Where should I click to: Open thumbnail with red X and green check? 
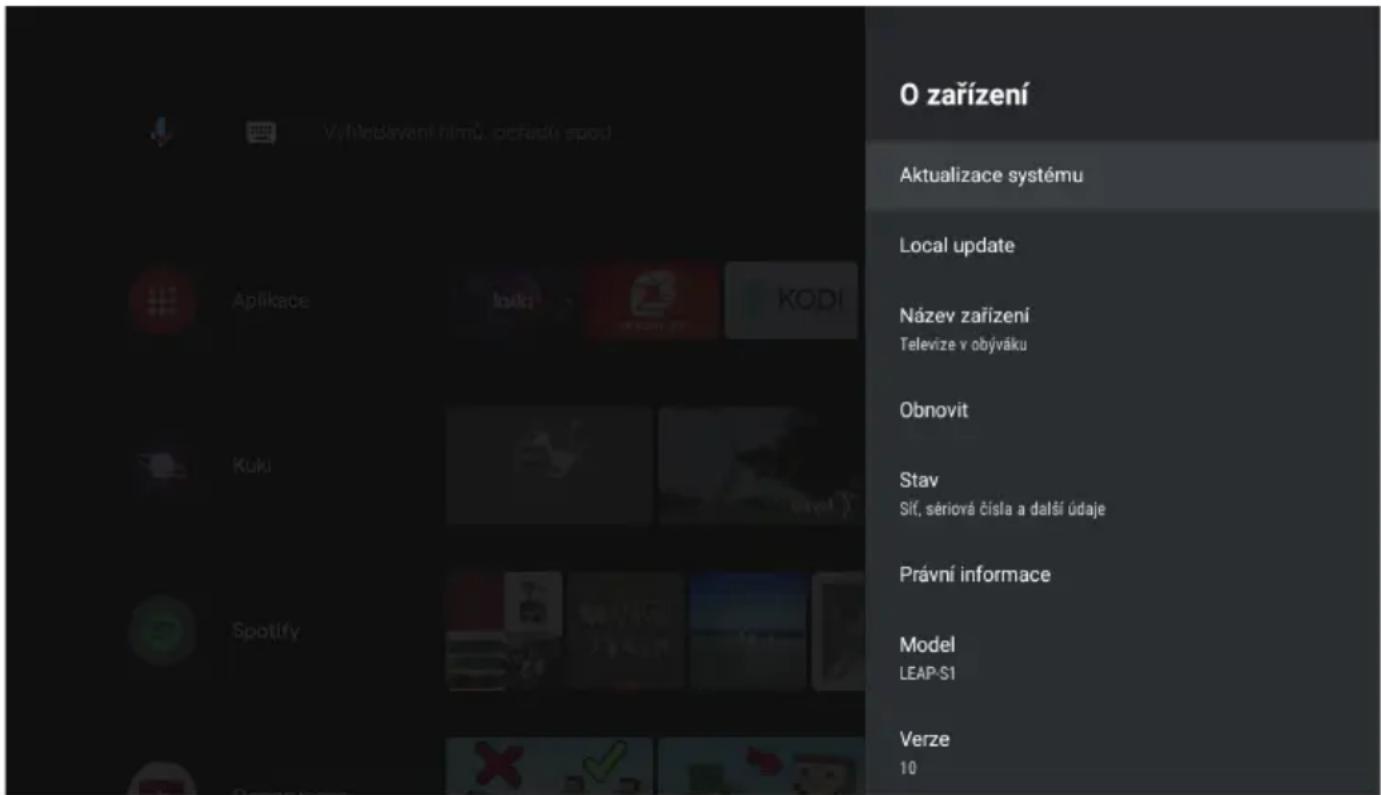[x=549, y=766]
